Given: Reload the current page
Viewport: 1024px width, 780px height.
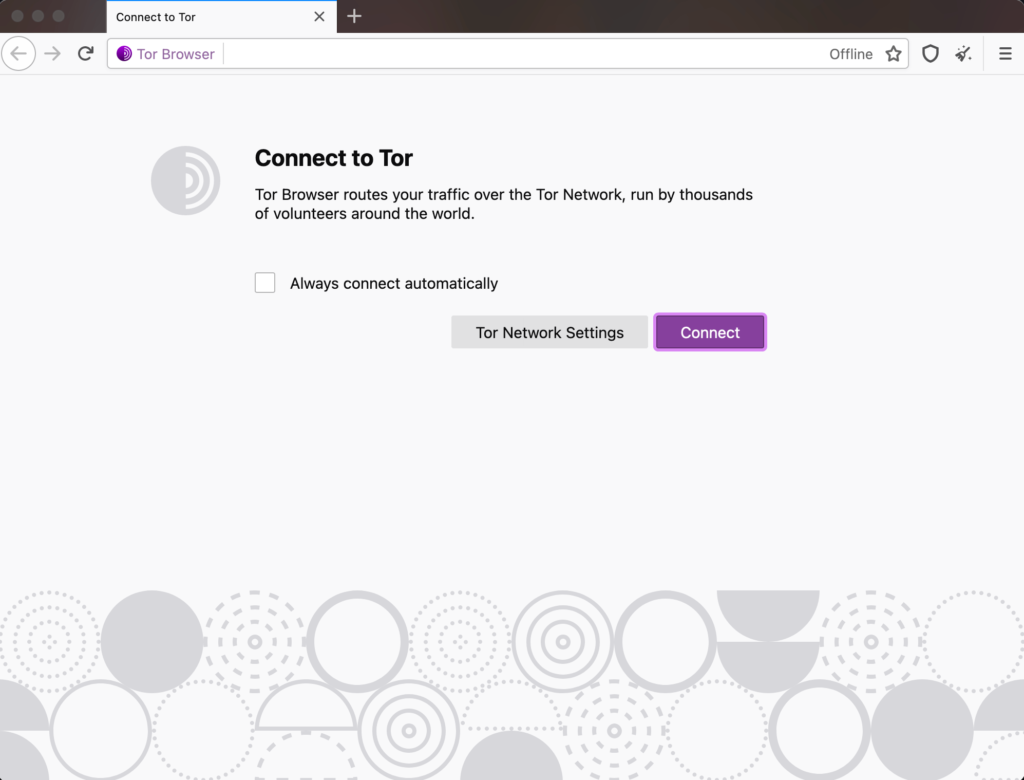Looking at the screenshot, I should pyautogui.click(x=86, y=54).
